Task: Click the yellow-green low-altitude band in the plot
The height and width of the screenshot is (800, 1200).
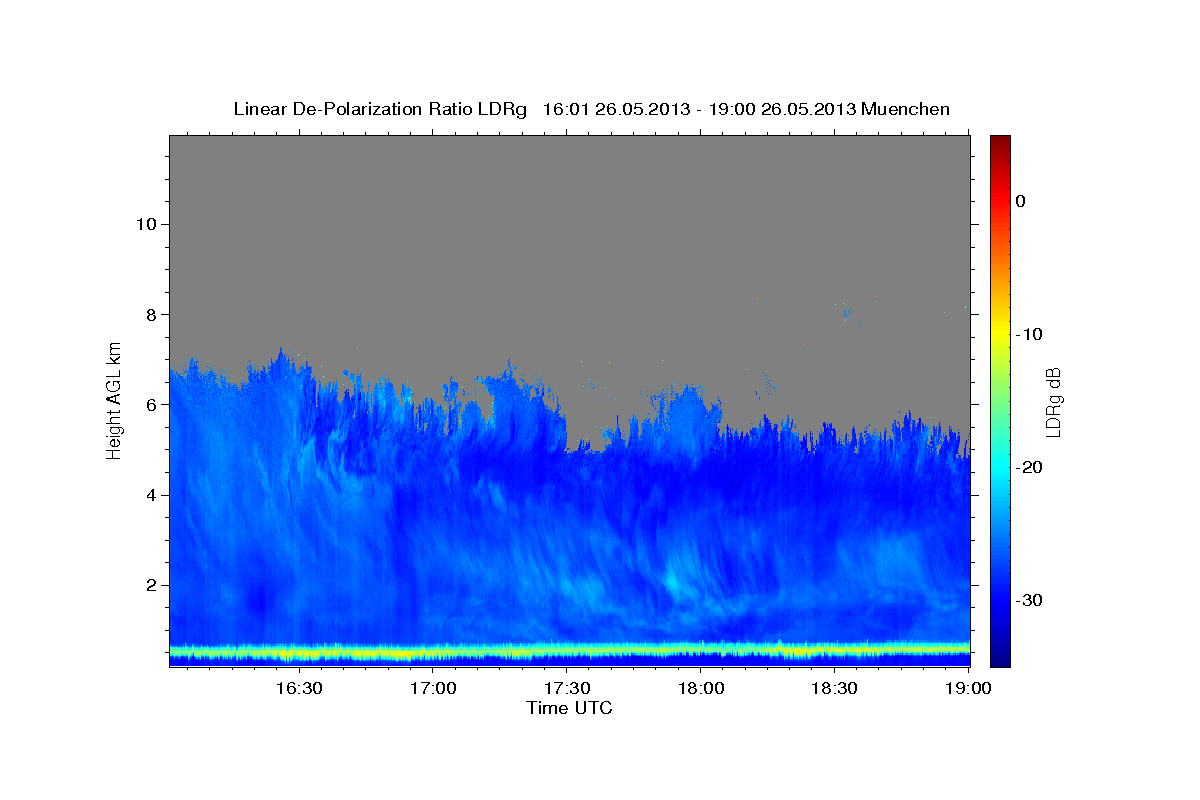Action: [569, 652]
